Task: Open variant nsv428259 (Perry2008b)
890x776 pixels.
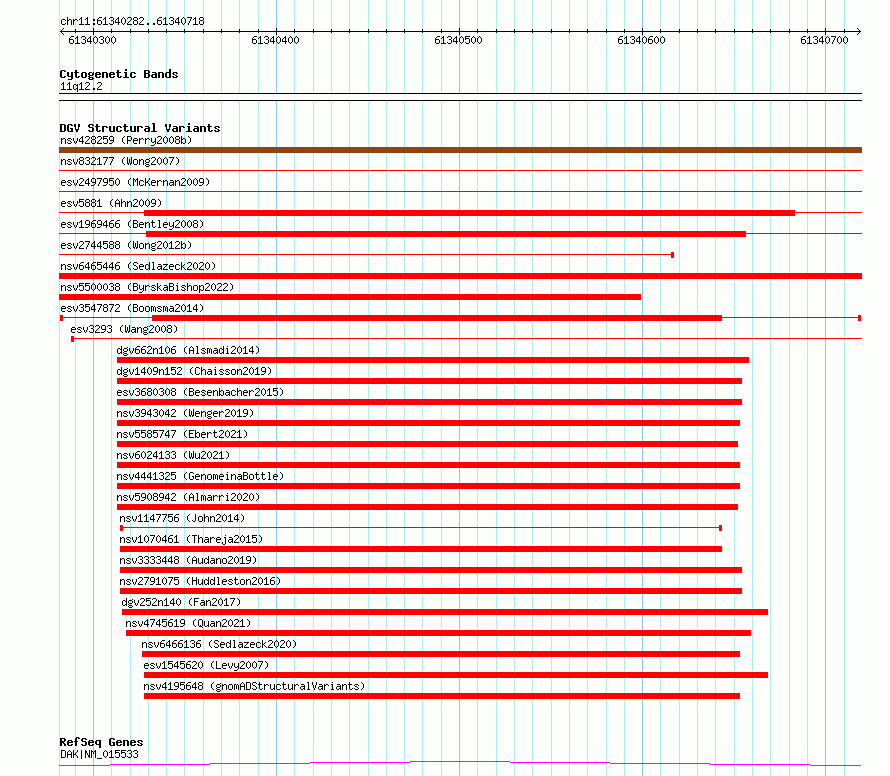Action: pyautogui.click(x=126, y=140)
